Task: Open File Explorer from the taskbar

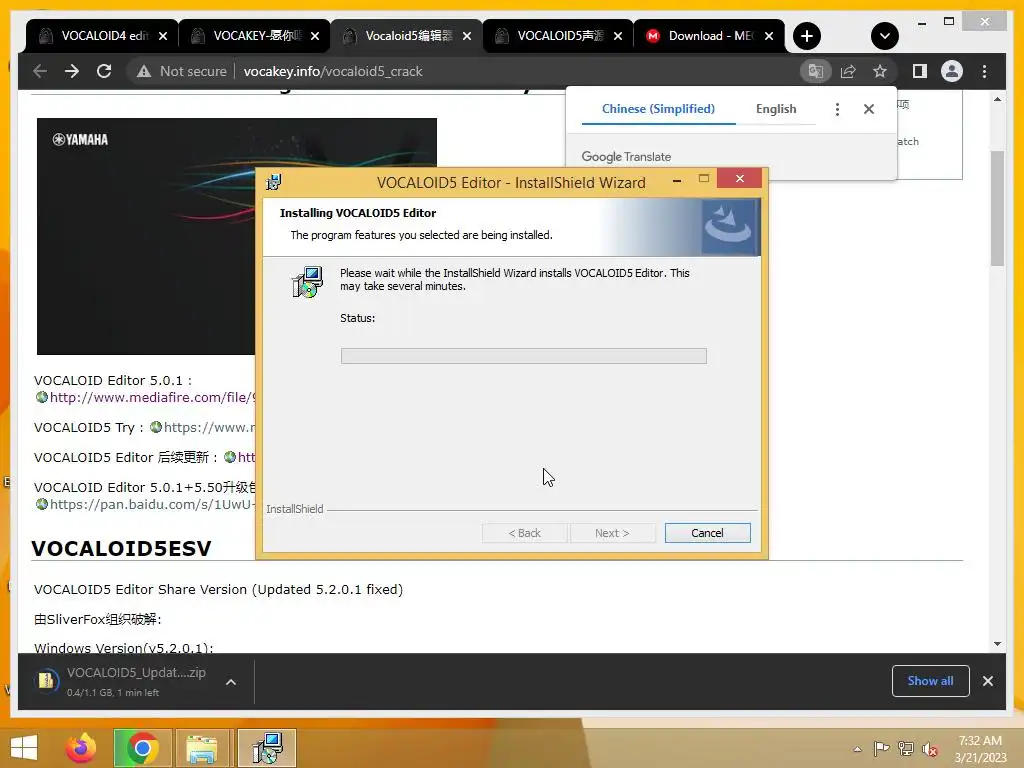Action: click(202, 748)
